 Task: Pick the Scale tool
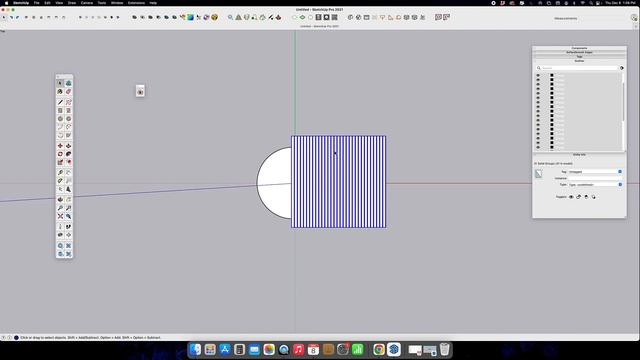(x=60, y=162)
